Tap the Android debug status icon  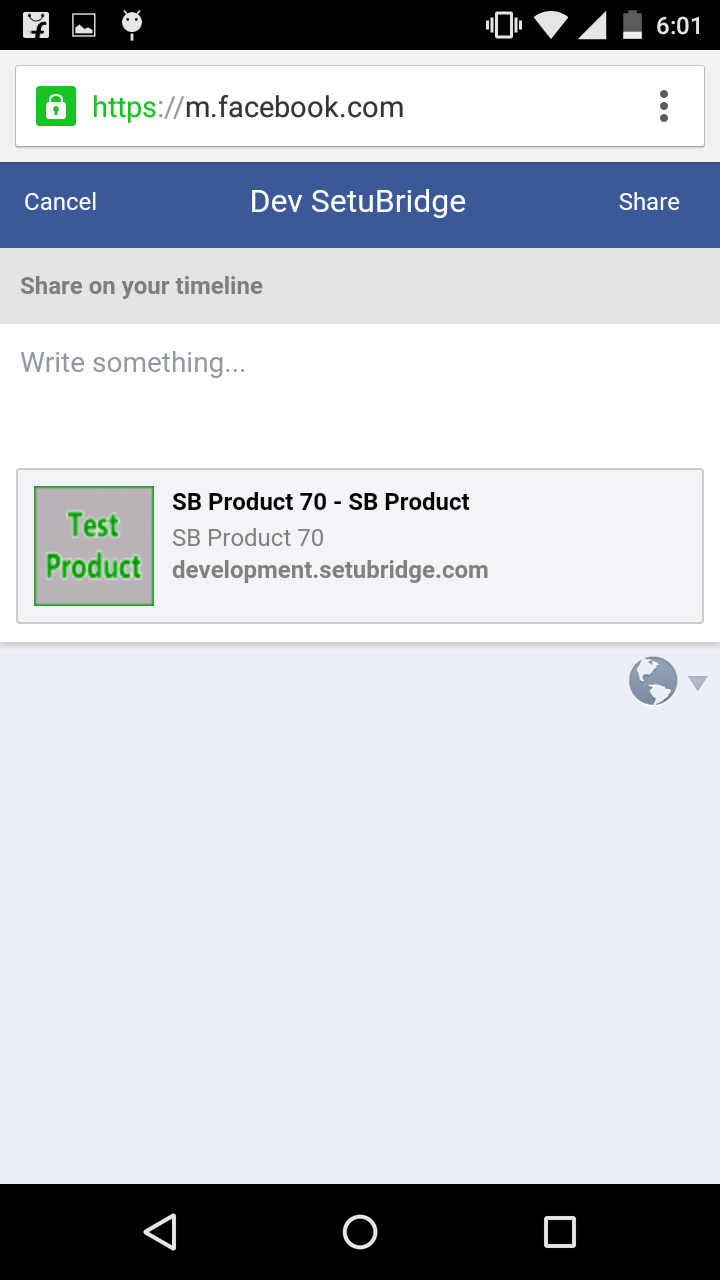pyautogui.click(x=132, y=25)
